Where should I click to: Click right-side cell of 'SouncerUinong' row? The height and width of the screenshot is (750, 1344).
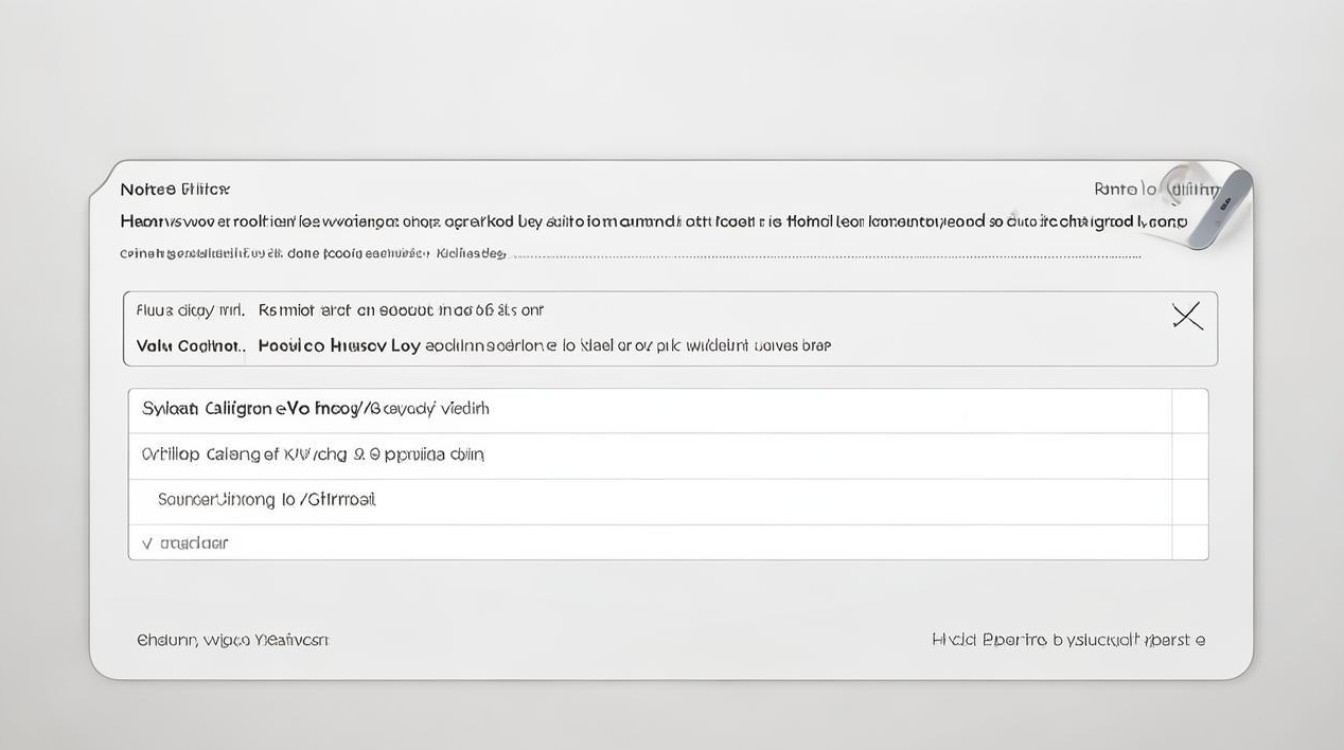point(1189,501)
